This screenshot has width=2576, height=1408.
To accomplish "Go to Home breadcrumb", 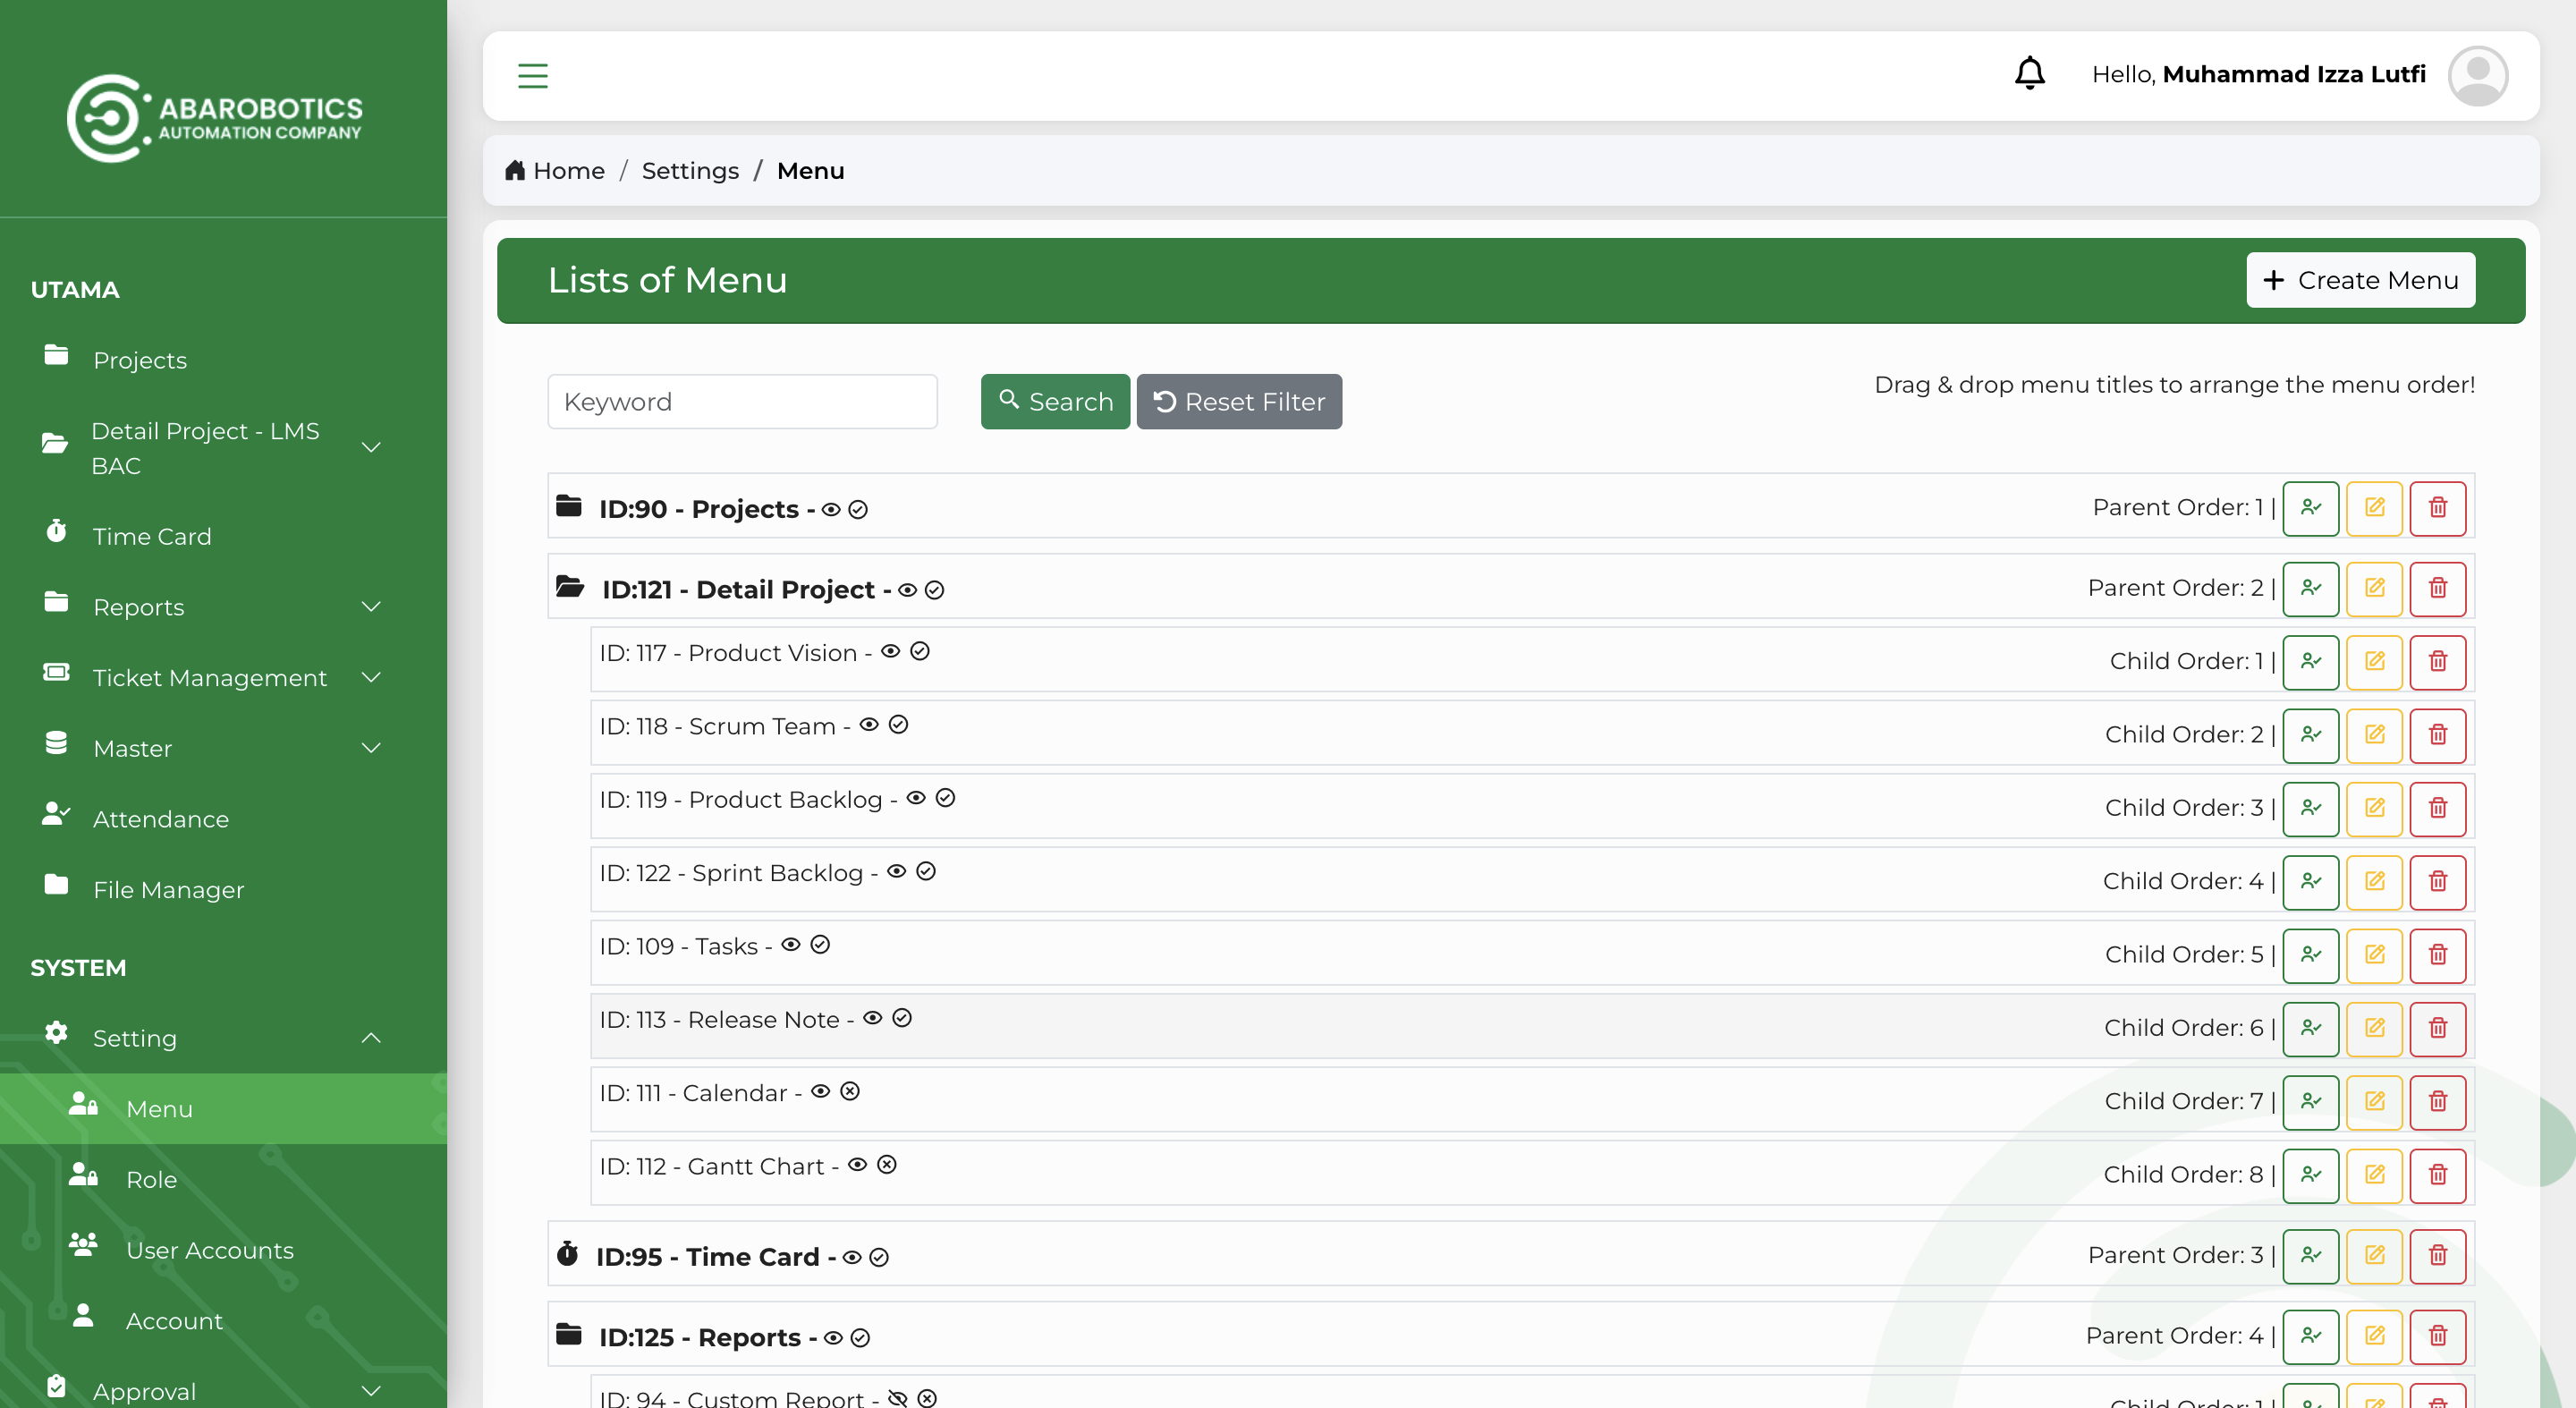I will click(555, 171).
